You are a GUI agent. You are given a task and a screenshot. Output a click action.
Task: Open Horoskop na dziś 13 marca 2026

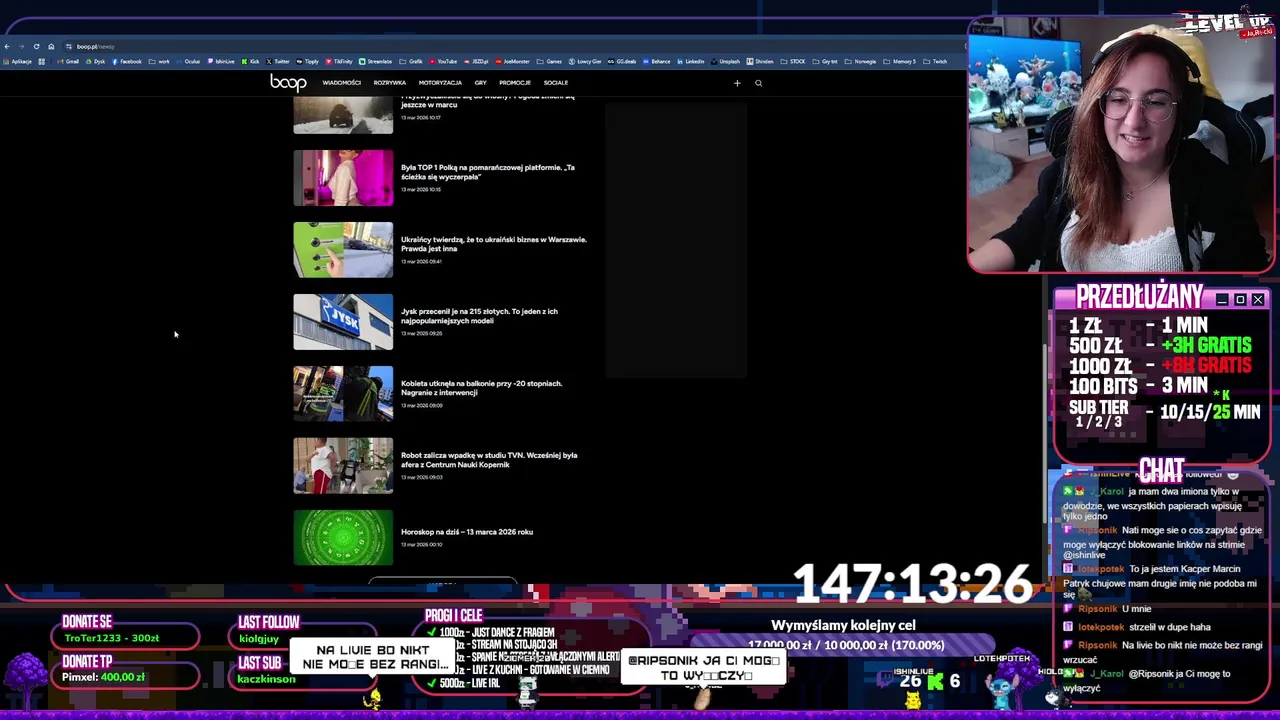(x=467, y=532)
